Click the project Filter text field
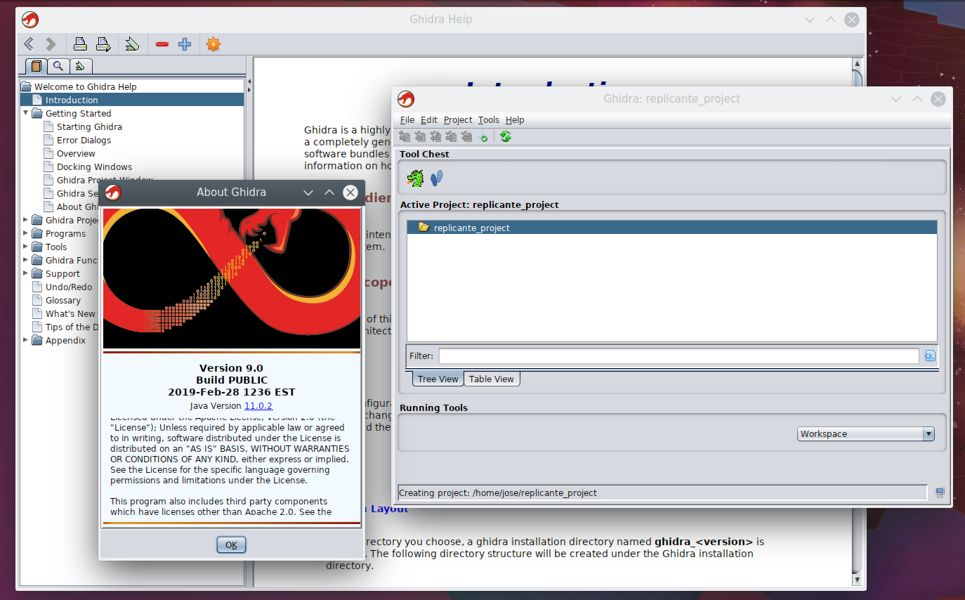The height and width of the screenshot is (600, 965). click(x=678, y=356)
